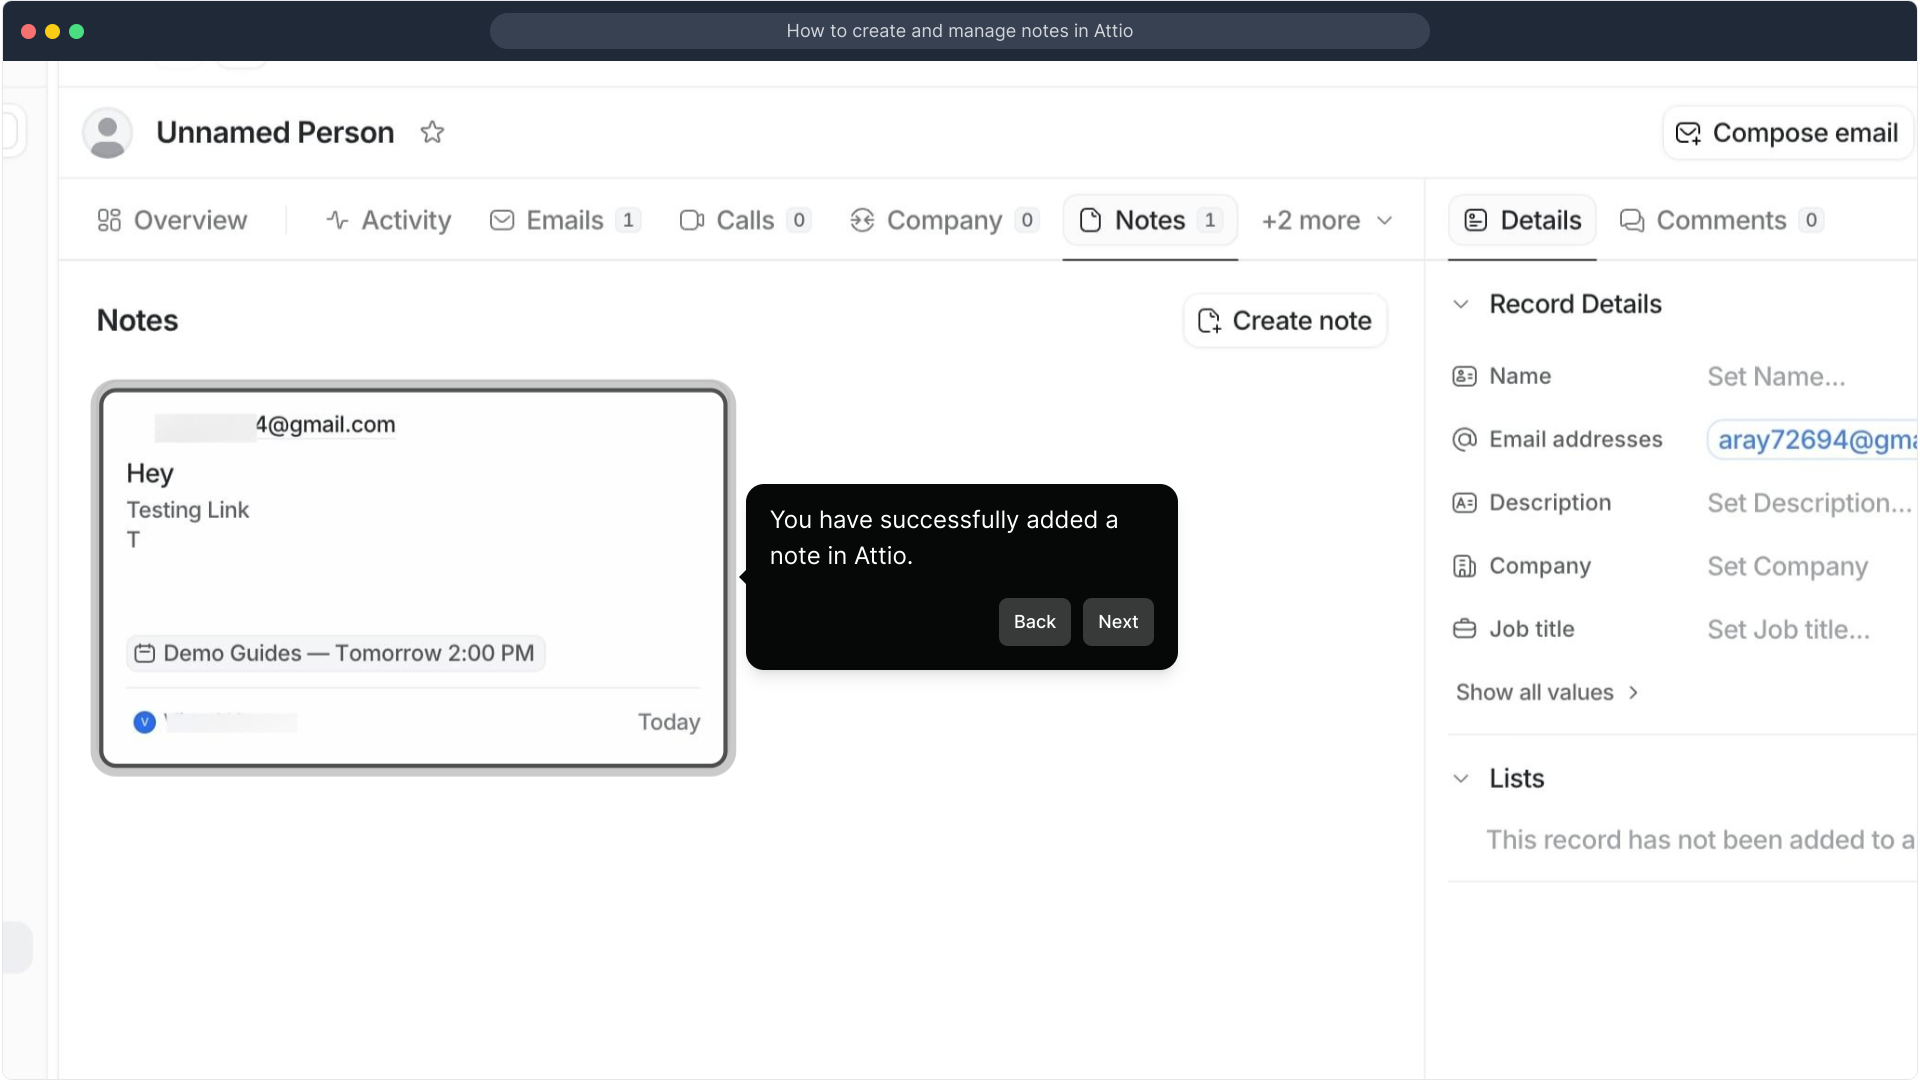Click the Company tab icon

(x=862, y=220)
